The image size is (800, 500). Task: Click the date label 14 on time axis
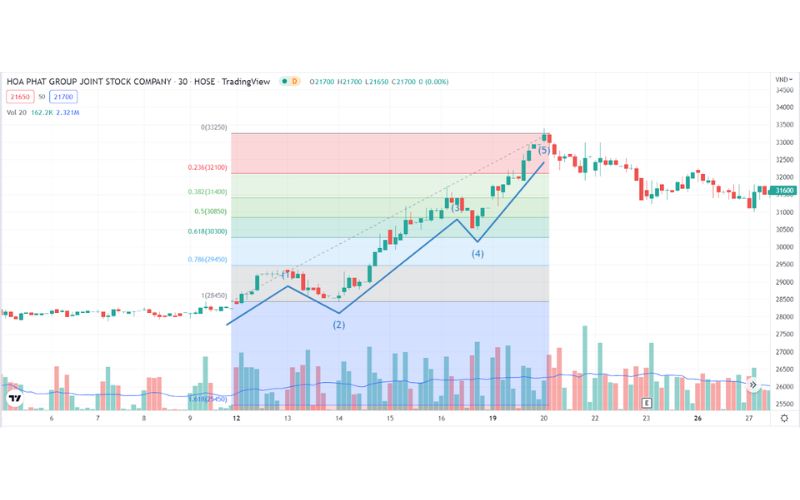pyautogui.click(x=339, y=418)
